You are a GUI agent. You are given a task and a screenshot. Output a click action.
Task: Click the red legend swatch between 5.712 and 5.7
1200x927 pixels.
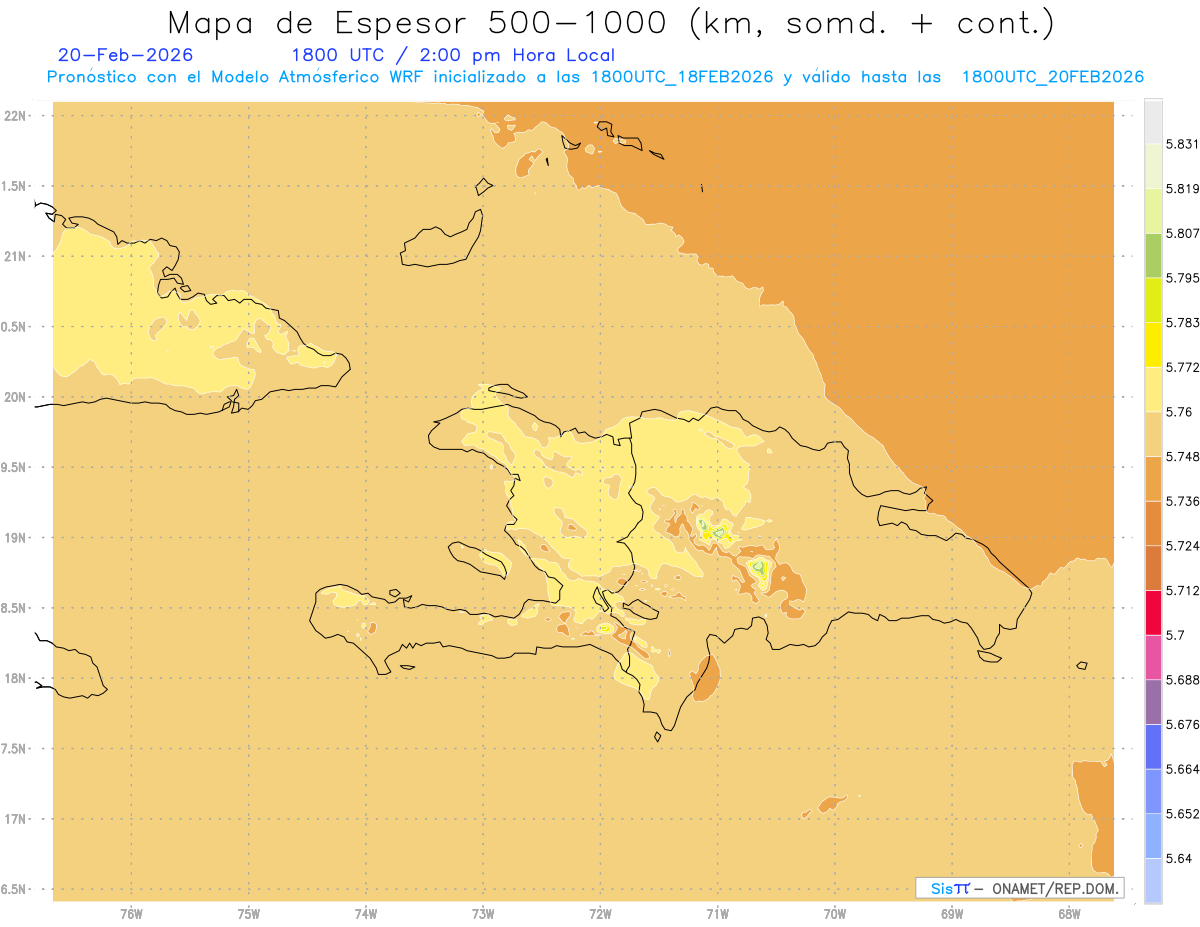pyautogui.click(x=1153, y=612)
